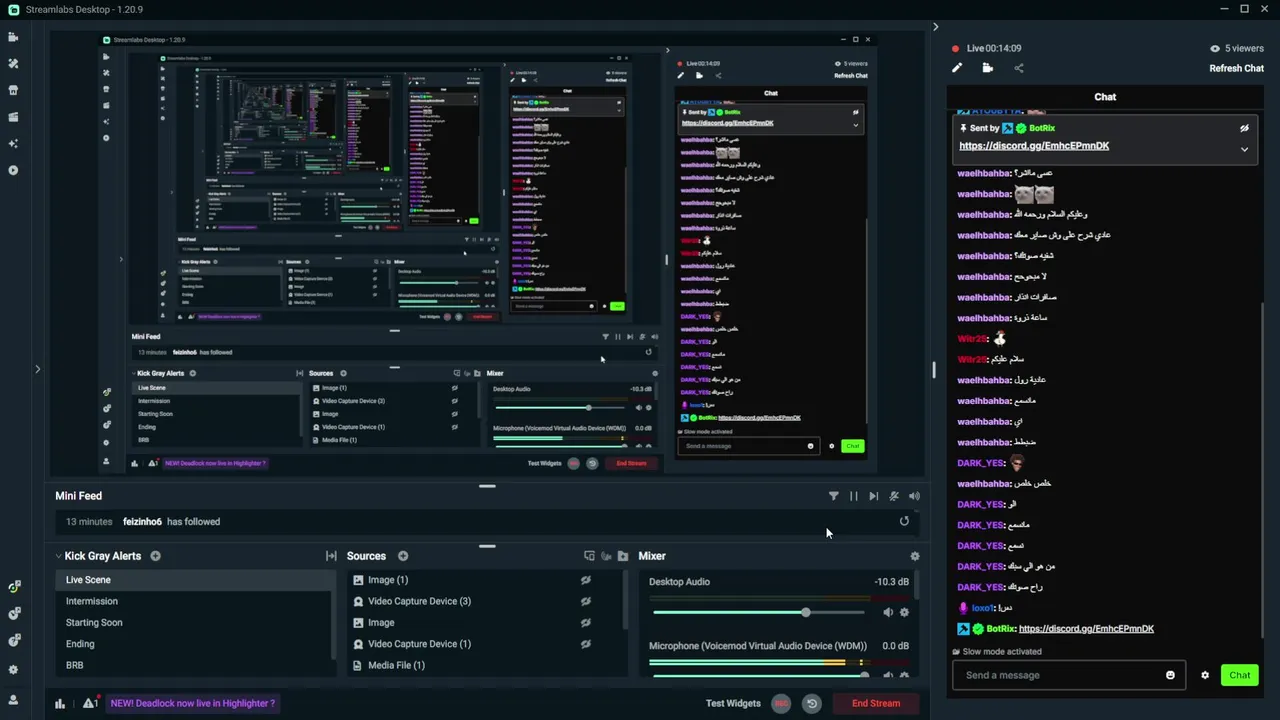Screen dimensions: 1280x720
Task: Click Refresh Chat
Action: click(1237, 68)
